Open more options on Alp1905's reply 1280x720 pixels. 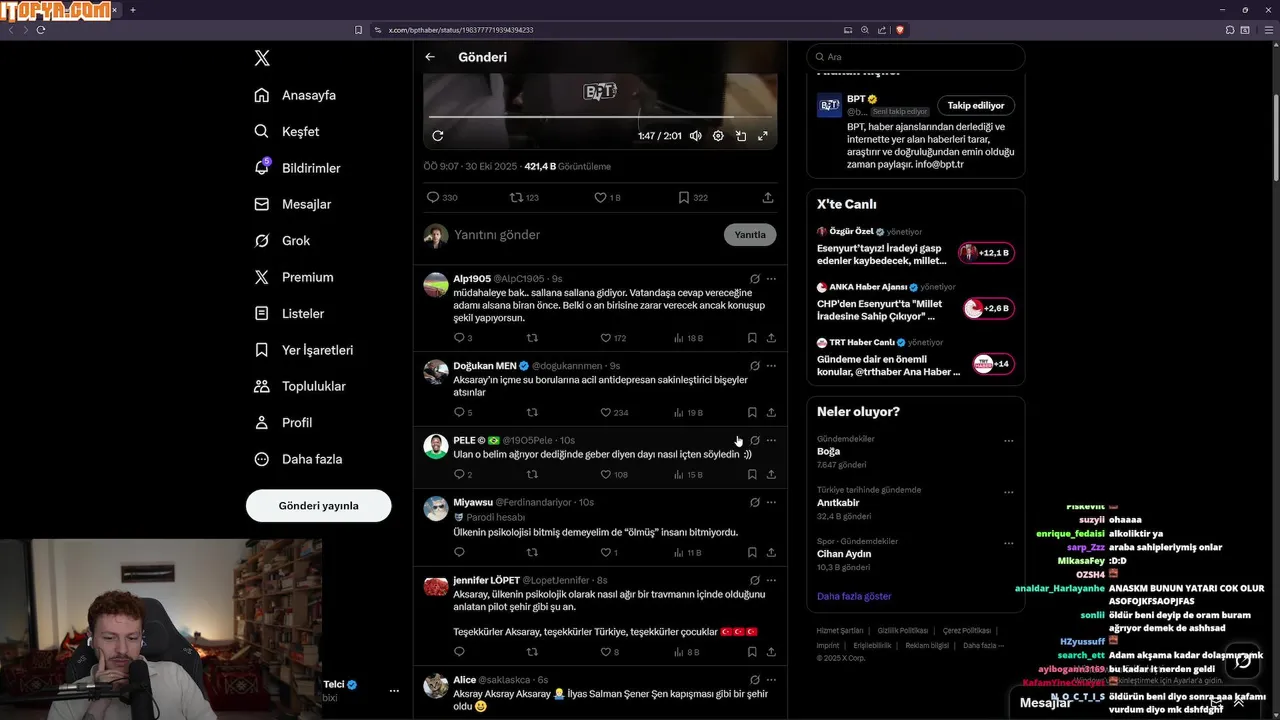[771, 279]
